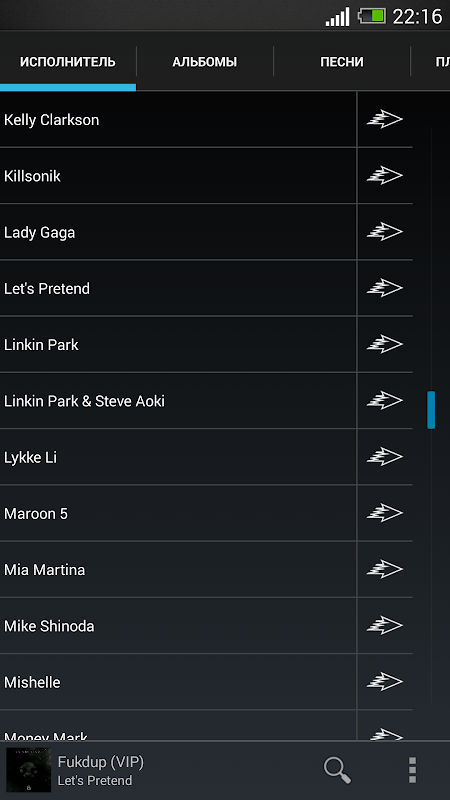Switch to the Альбомы tab
The image size is (450, 800).
coord(205,62)
